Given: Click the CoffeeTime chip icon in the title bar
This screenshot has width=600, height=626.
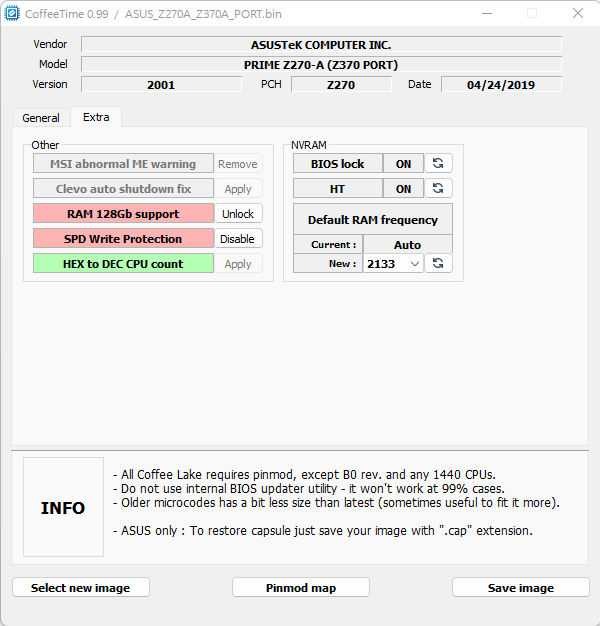Looking at the screenshot, I should coord(12,14).
